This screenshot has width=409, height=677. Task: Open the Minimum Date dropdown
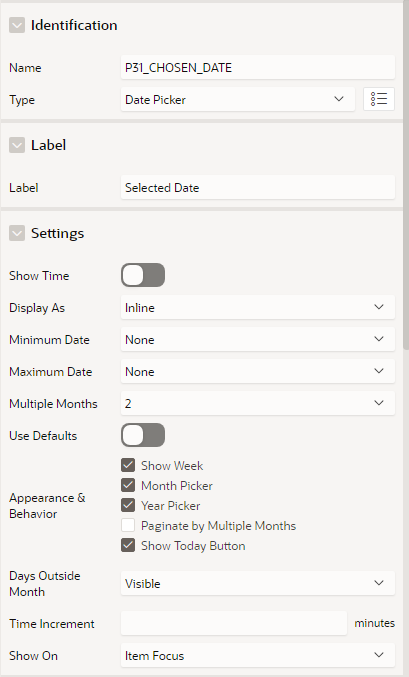(258, 339)
